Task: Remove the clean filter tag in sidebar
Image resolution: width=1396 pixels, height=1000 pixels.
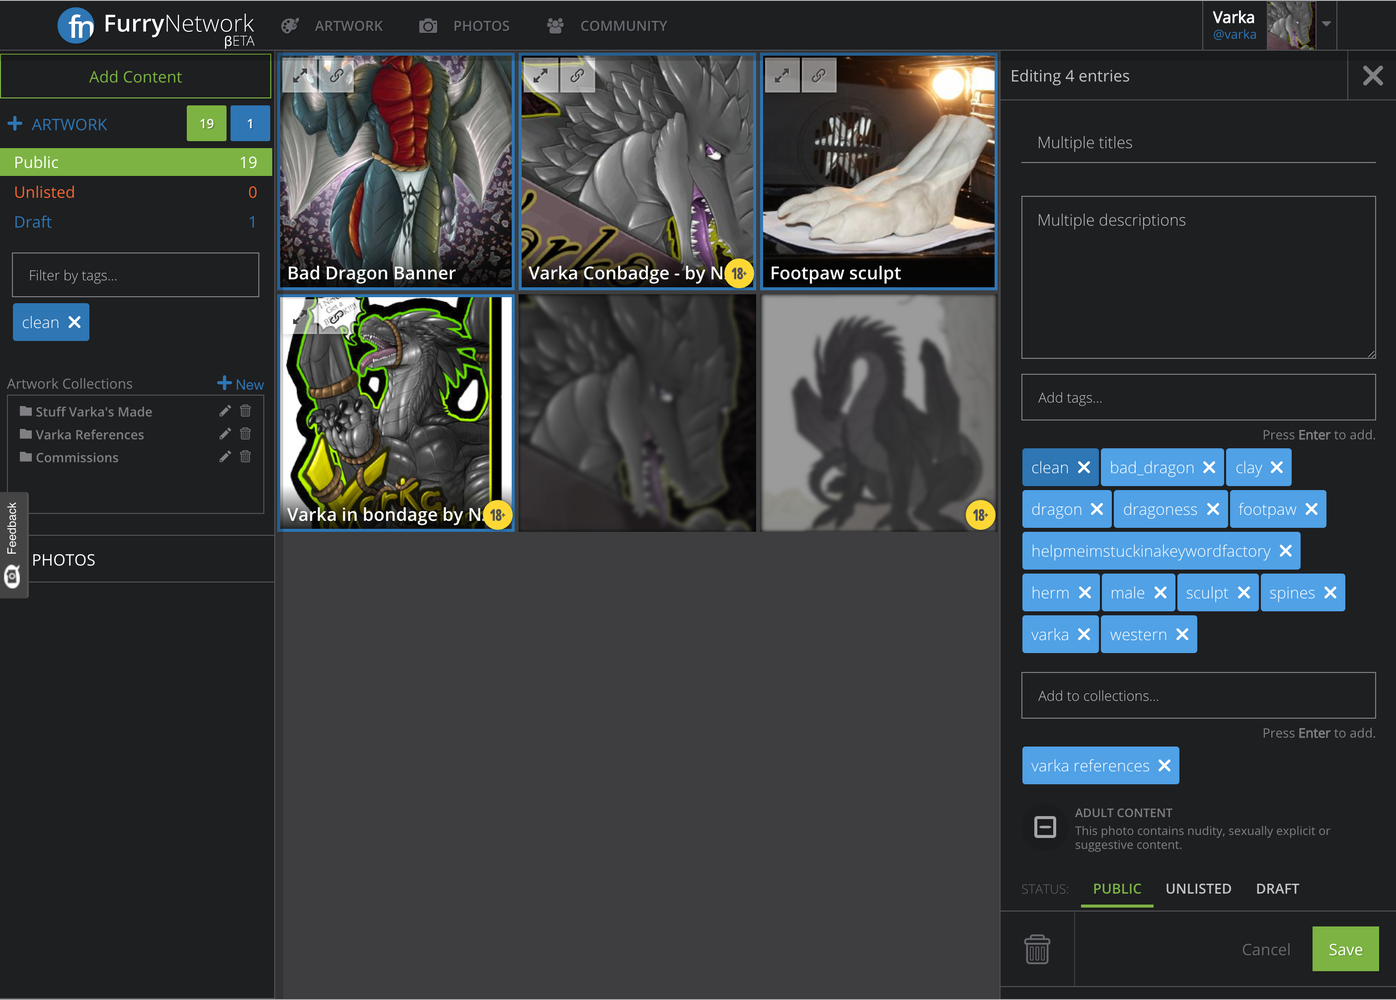Action: [74, 322]
